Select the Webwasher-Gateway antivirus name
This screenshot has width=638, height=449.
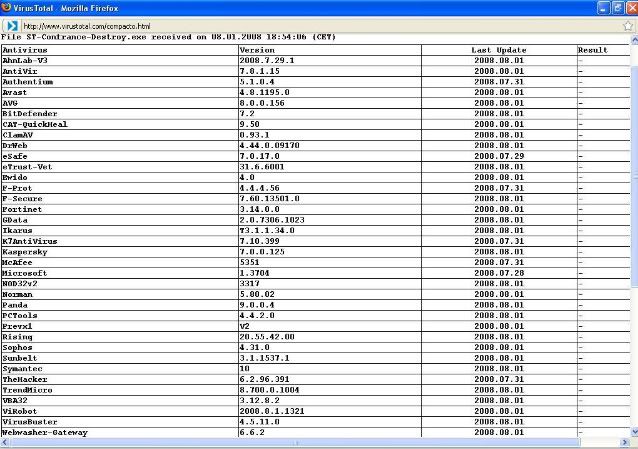click(45, 432)
